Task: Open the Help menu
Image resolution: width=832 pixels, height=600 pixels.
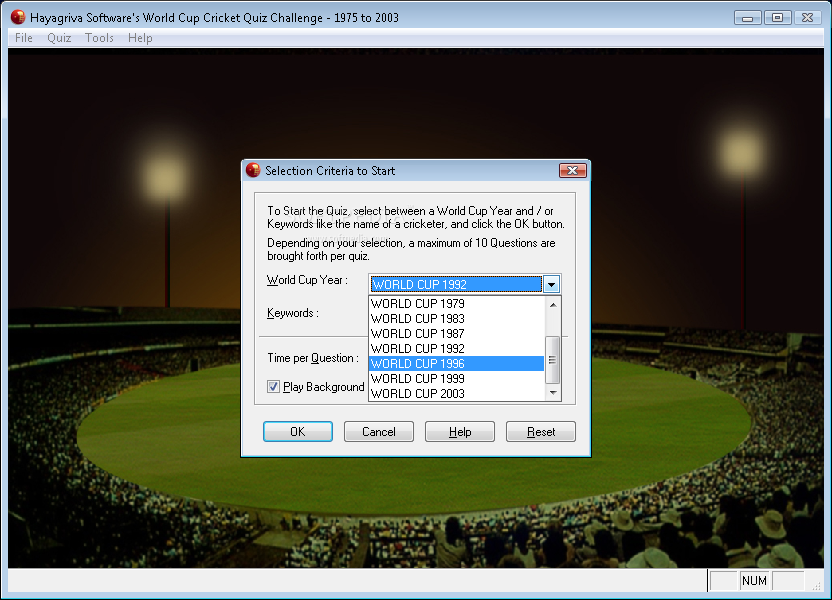Action: 140,38
